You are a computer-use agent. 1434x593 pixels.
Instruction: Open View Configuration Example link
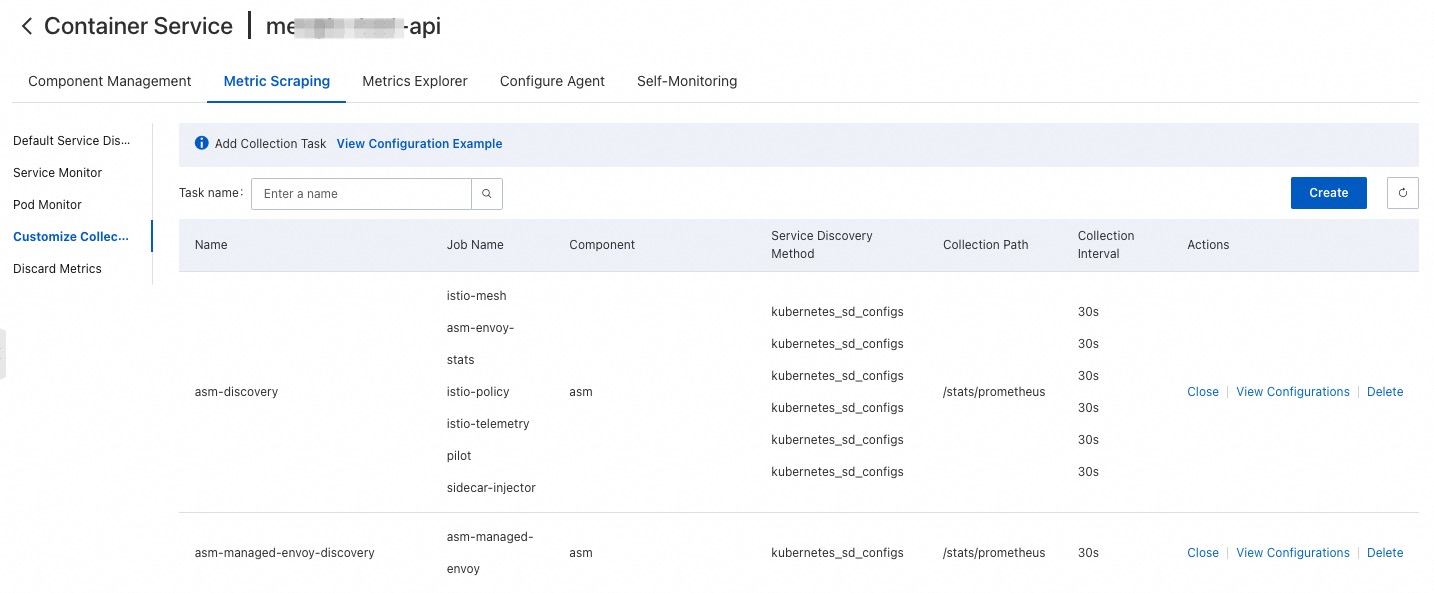pyautogui.click(x=419, y=144)
